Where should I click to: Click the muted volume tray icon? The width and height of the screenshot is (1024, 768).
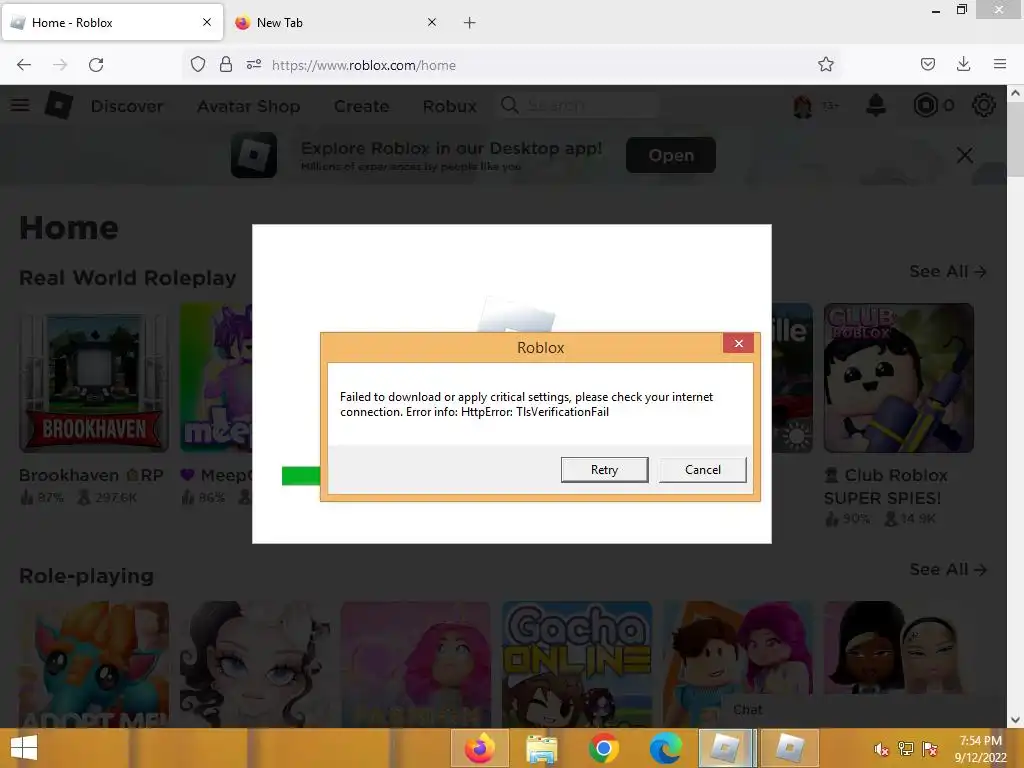[881, 749]
